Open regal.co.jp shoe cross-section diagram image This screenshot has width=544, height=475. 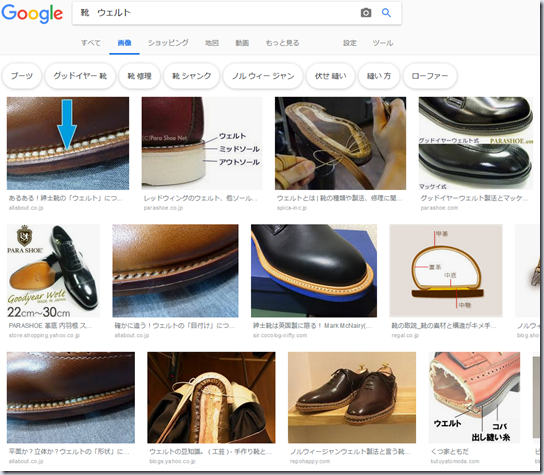click(x=446, y=271)
